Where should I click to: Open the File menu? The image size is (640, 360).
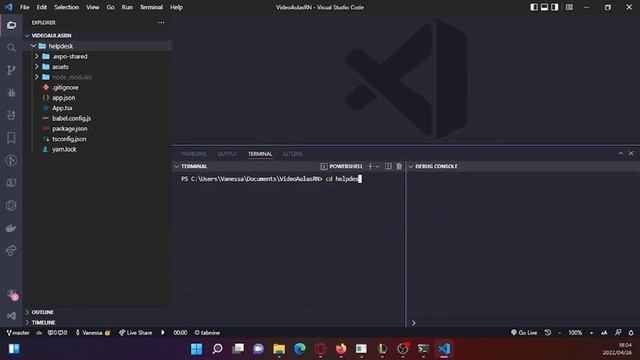coord(24,7)
